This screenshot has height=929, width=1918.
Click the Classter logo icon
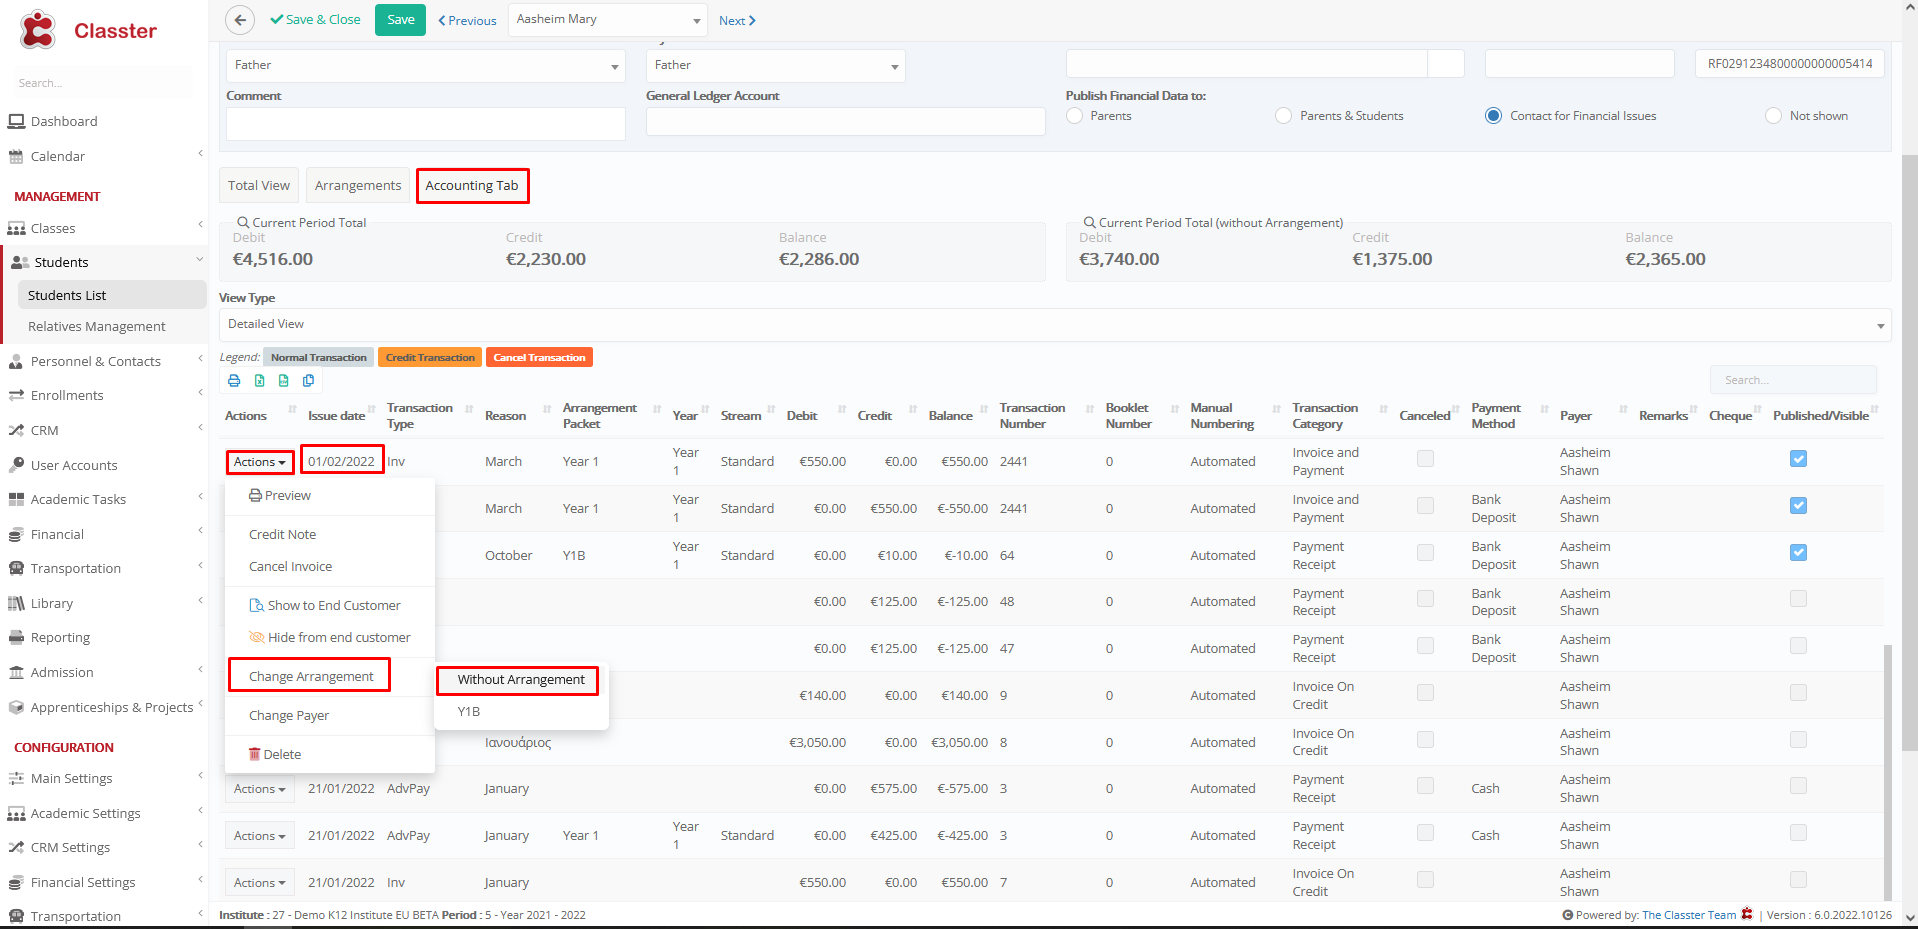(39, 30)
